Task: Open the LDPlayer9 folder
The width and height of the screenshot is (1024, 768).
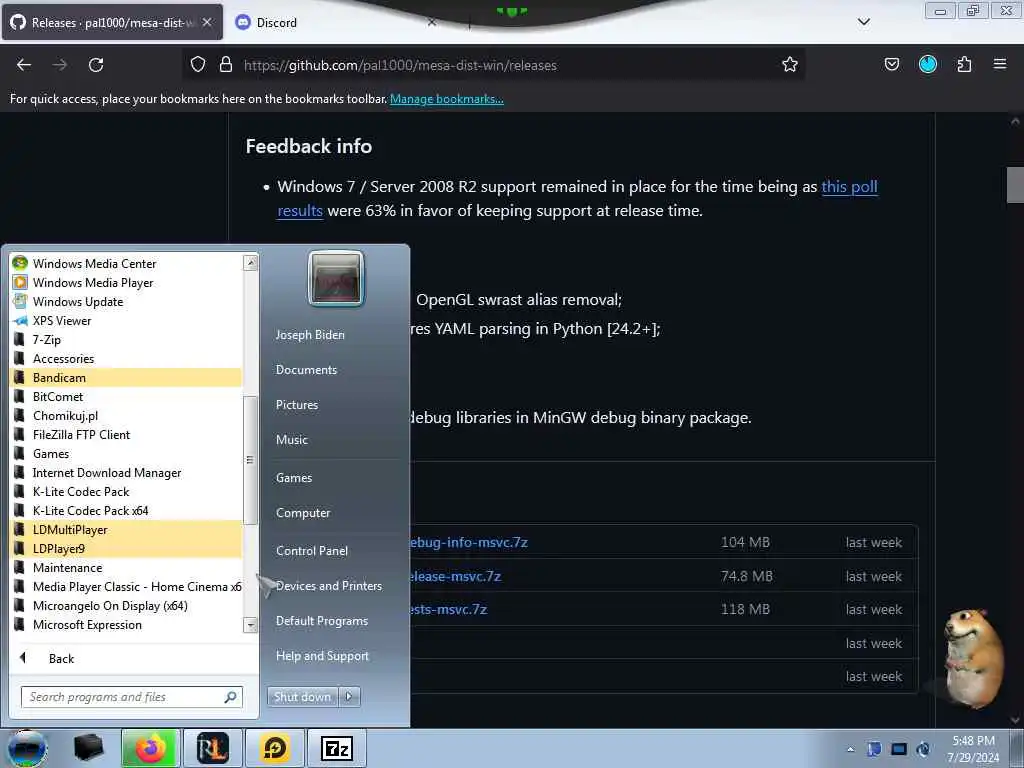Action: (x=126, y=549)
